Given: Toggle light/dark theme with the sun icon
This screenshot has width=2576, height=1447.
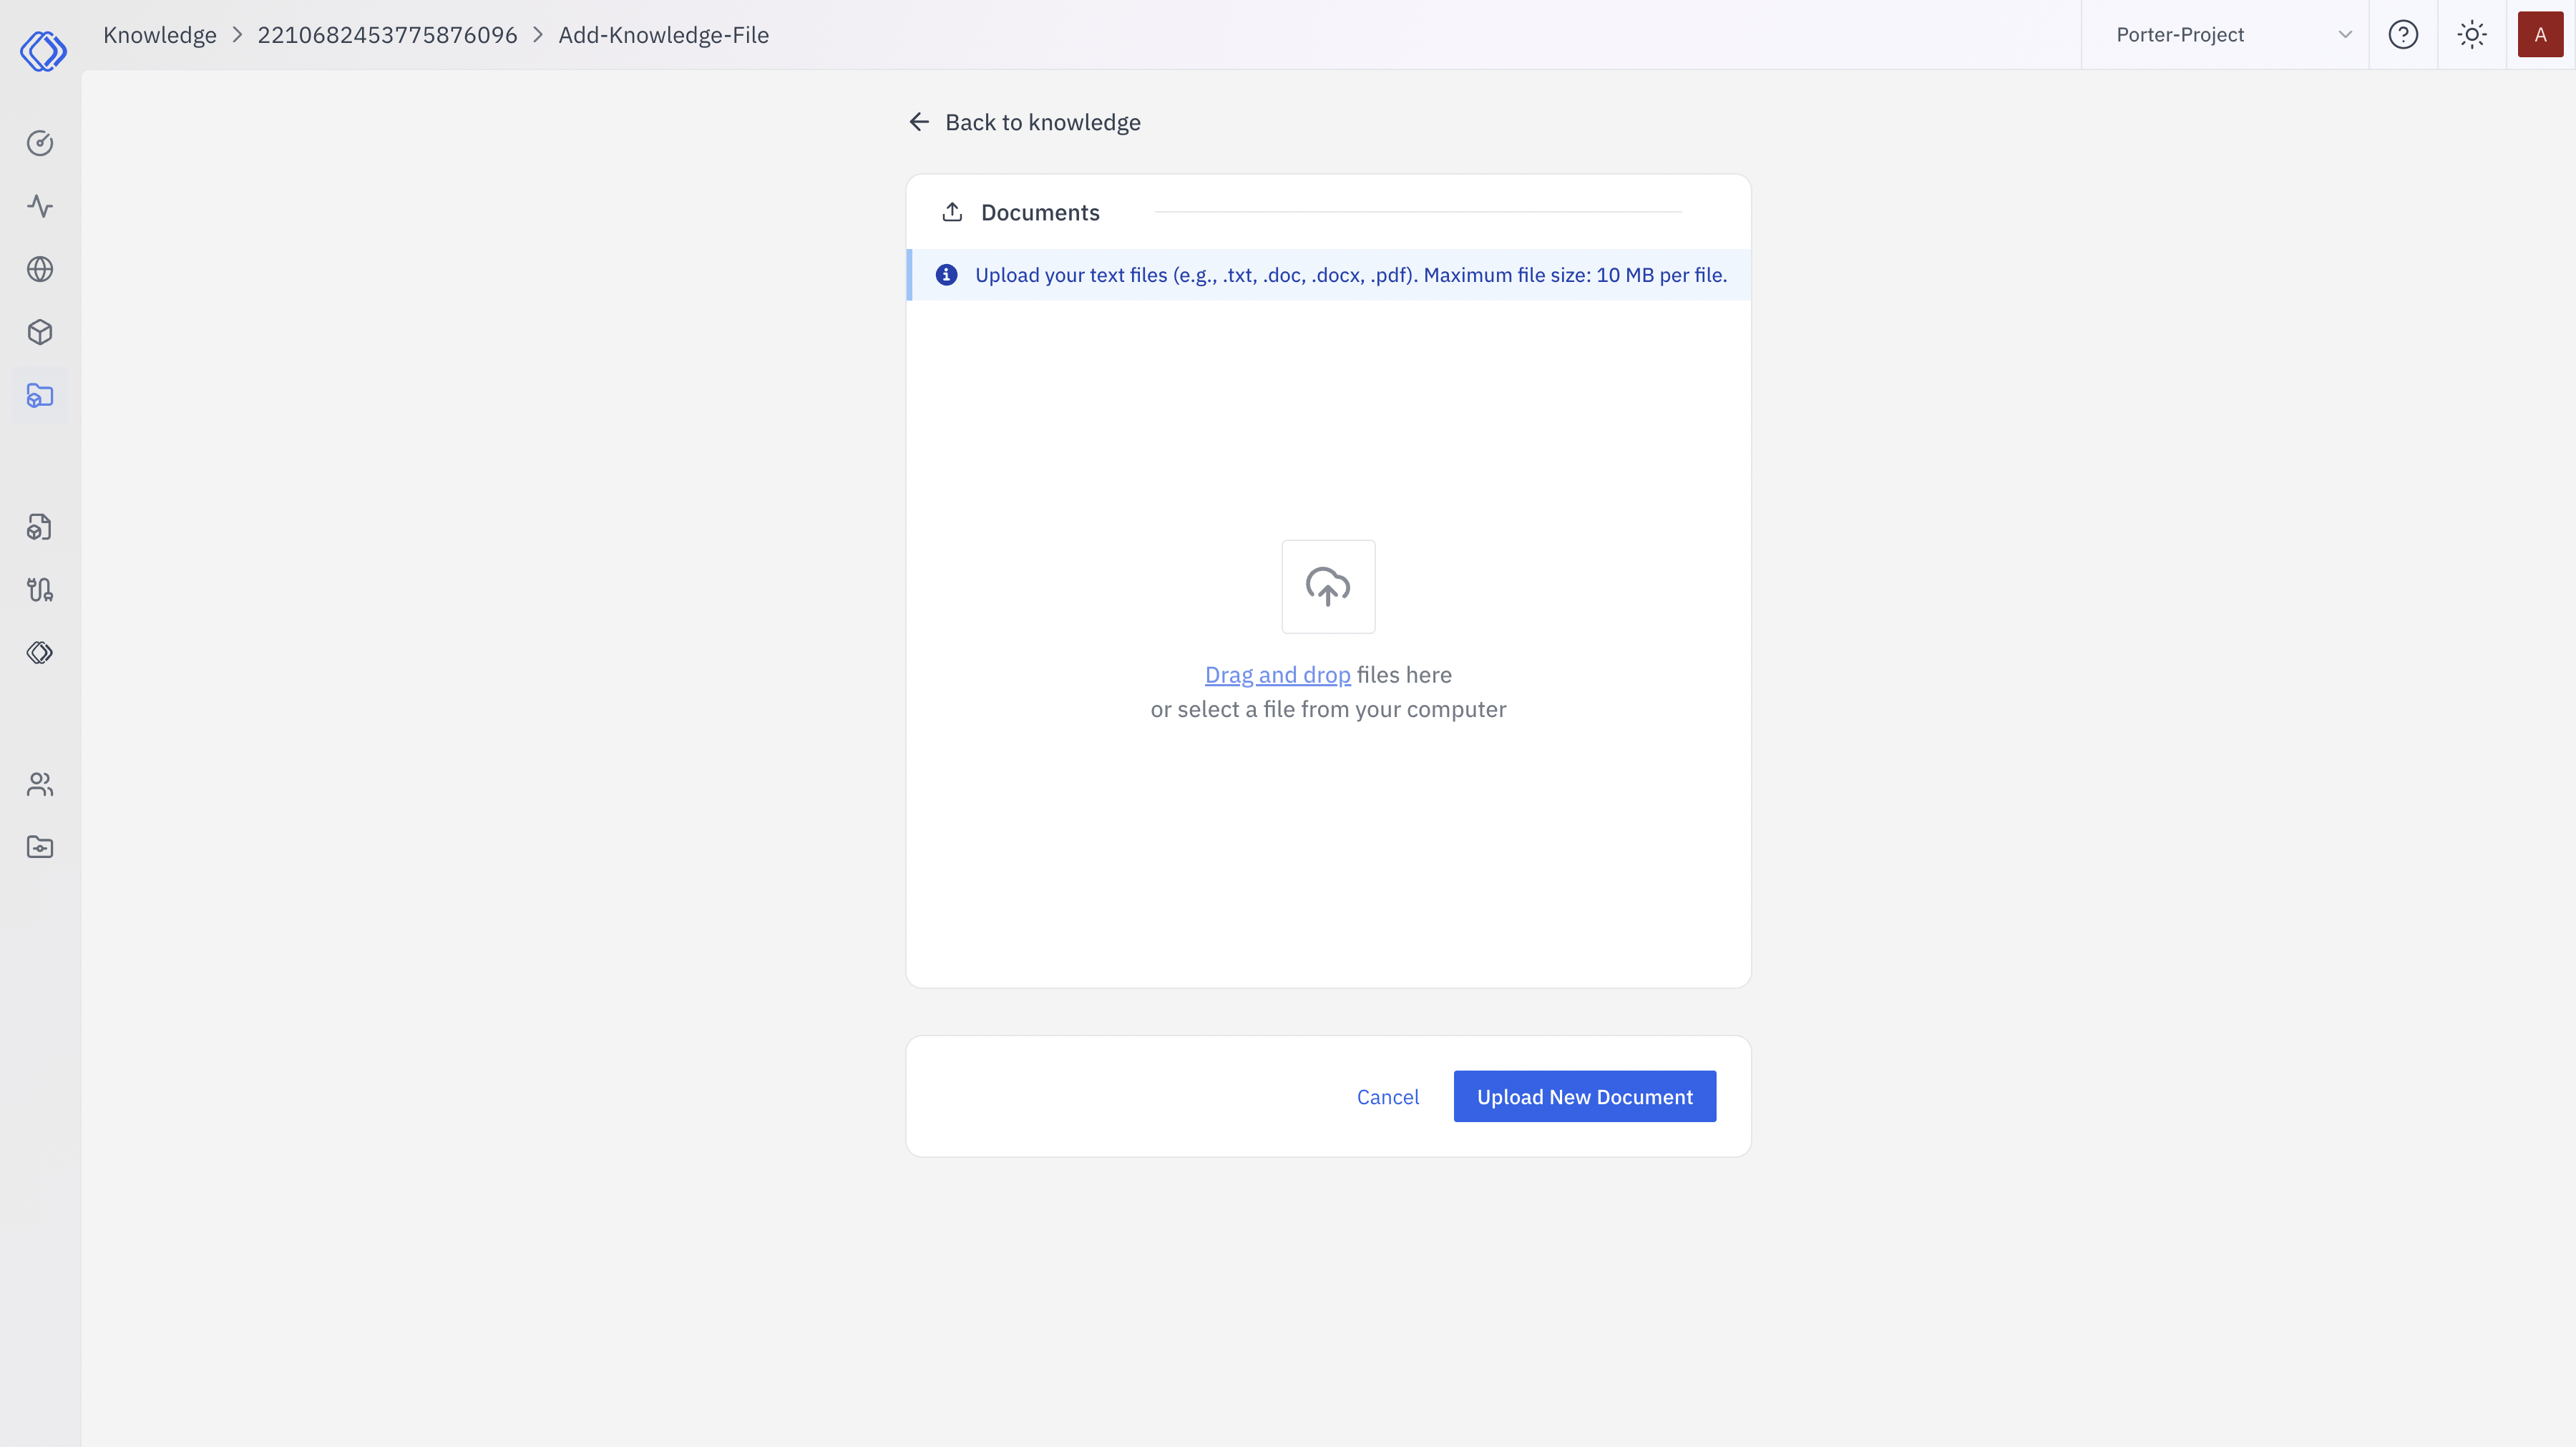Looking at the screenshot, I should click(2472, 34).
